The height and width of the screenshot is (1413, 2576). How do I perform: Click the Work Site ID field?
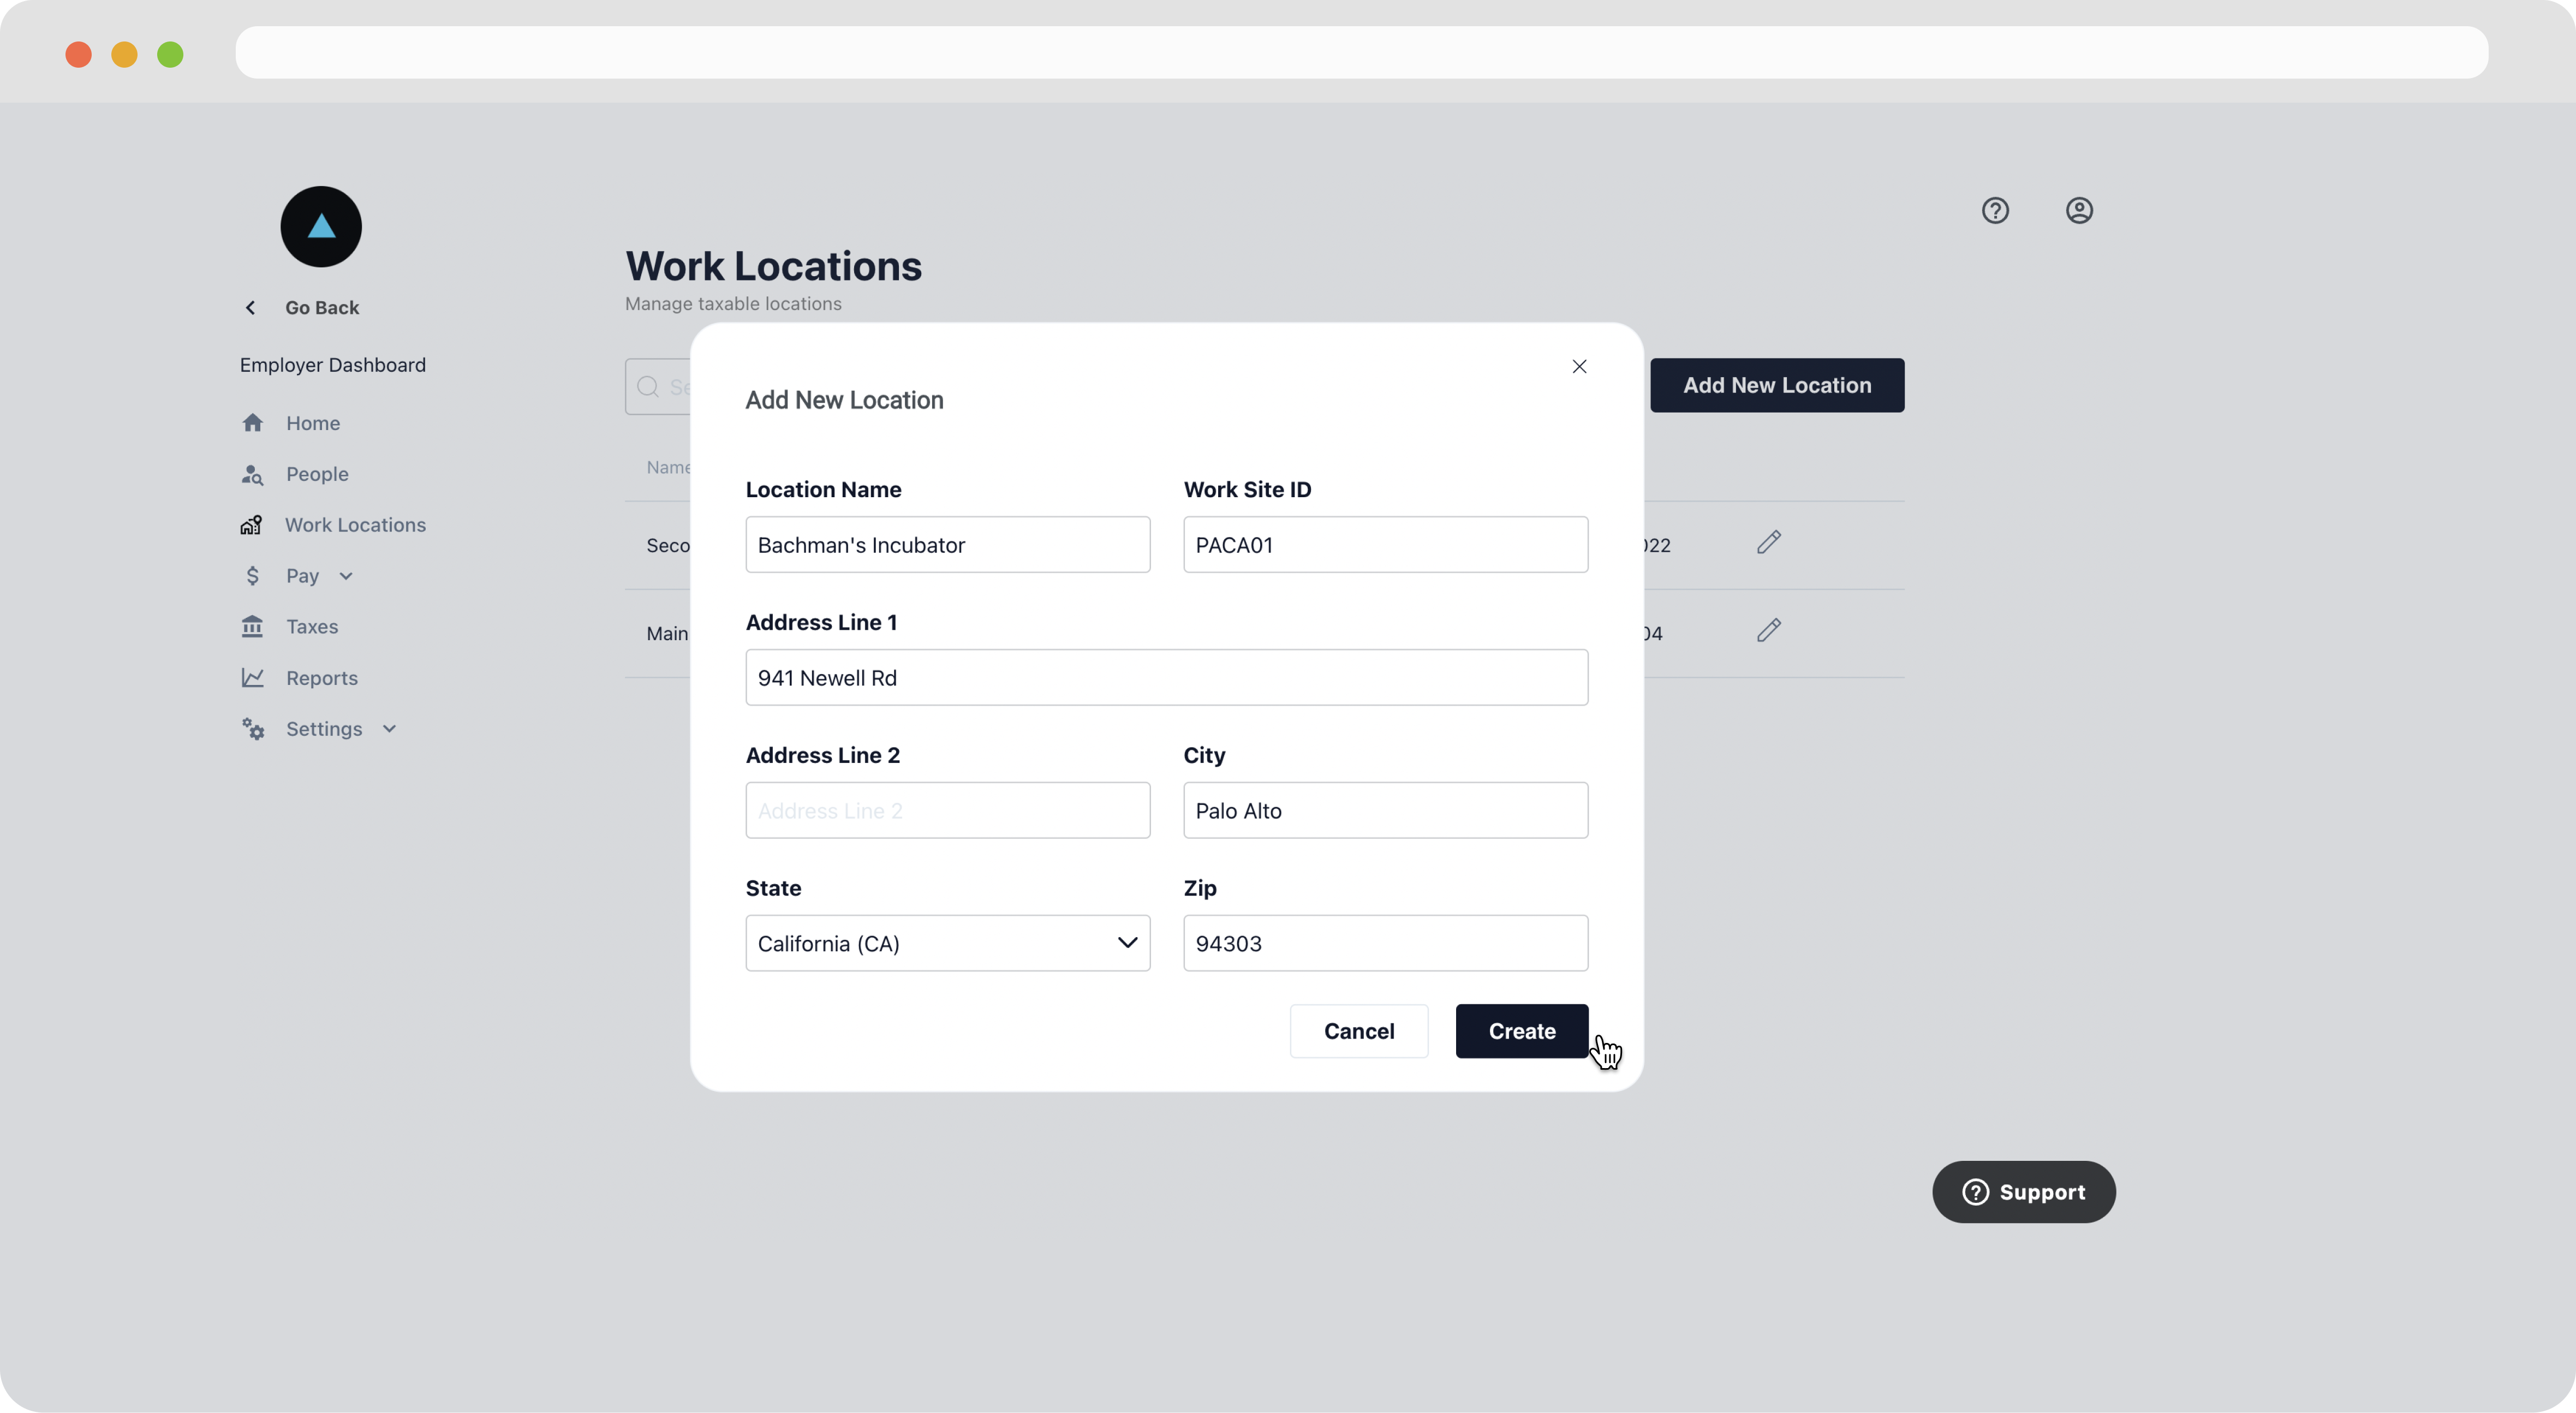[x=1385, y=545]
